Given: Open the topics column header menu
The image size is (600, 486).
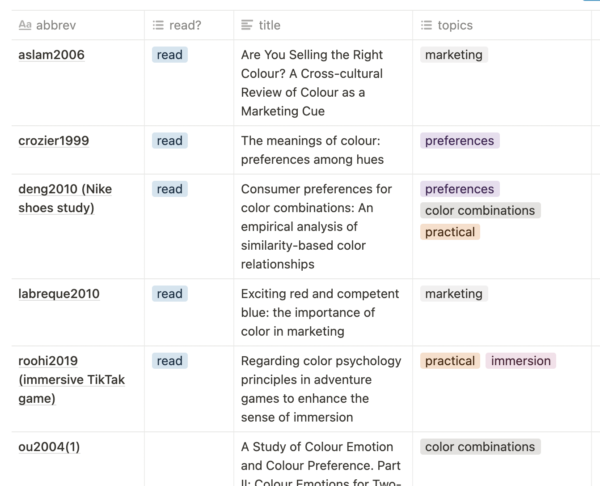Looking at the screenshot, I should pyautogui.click(x=455, y=25).
